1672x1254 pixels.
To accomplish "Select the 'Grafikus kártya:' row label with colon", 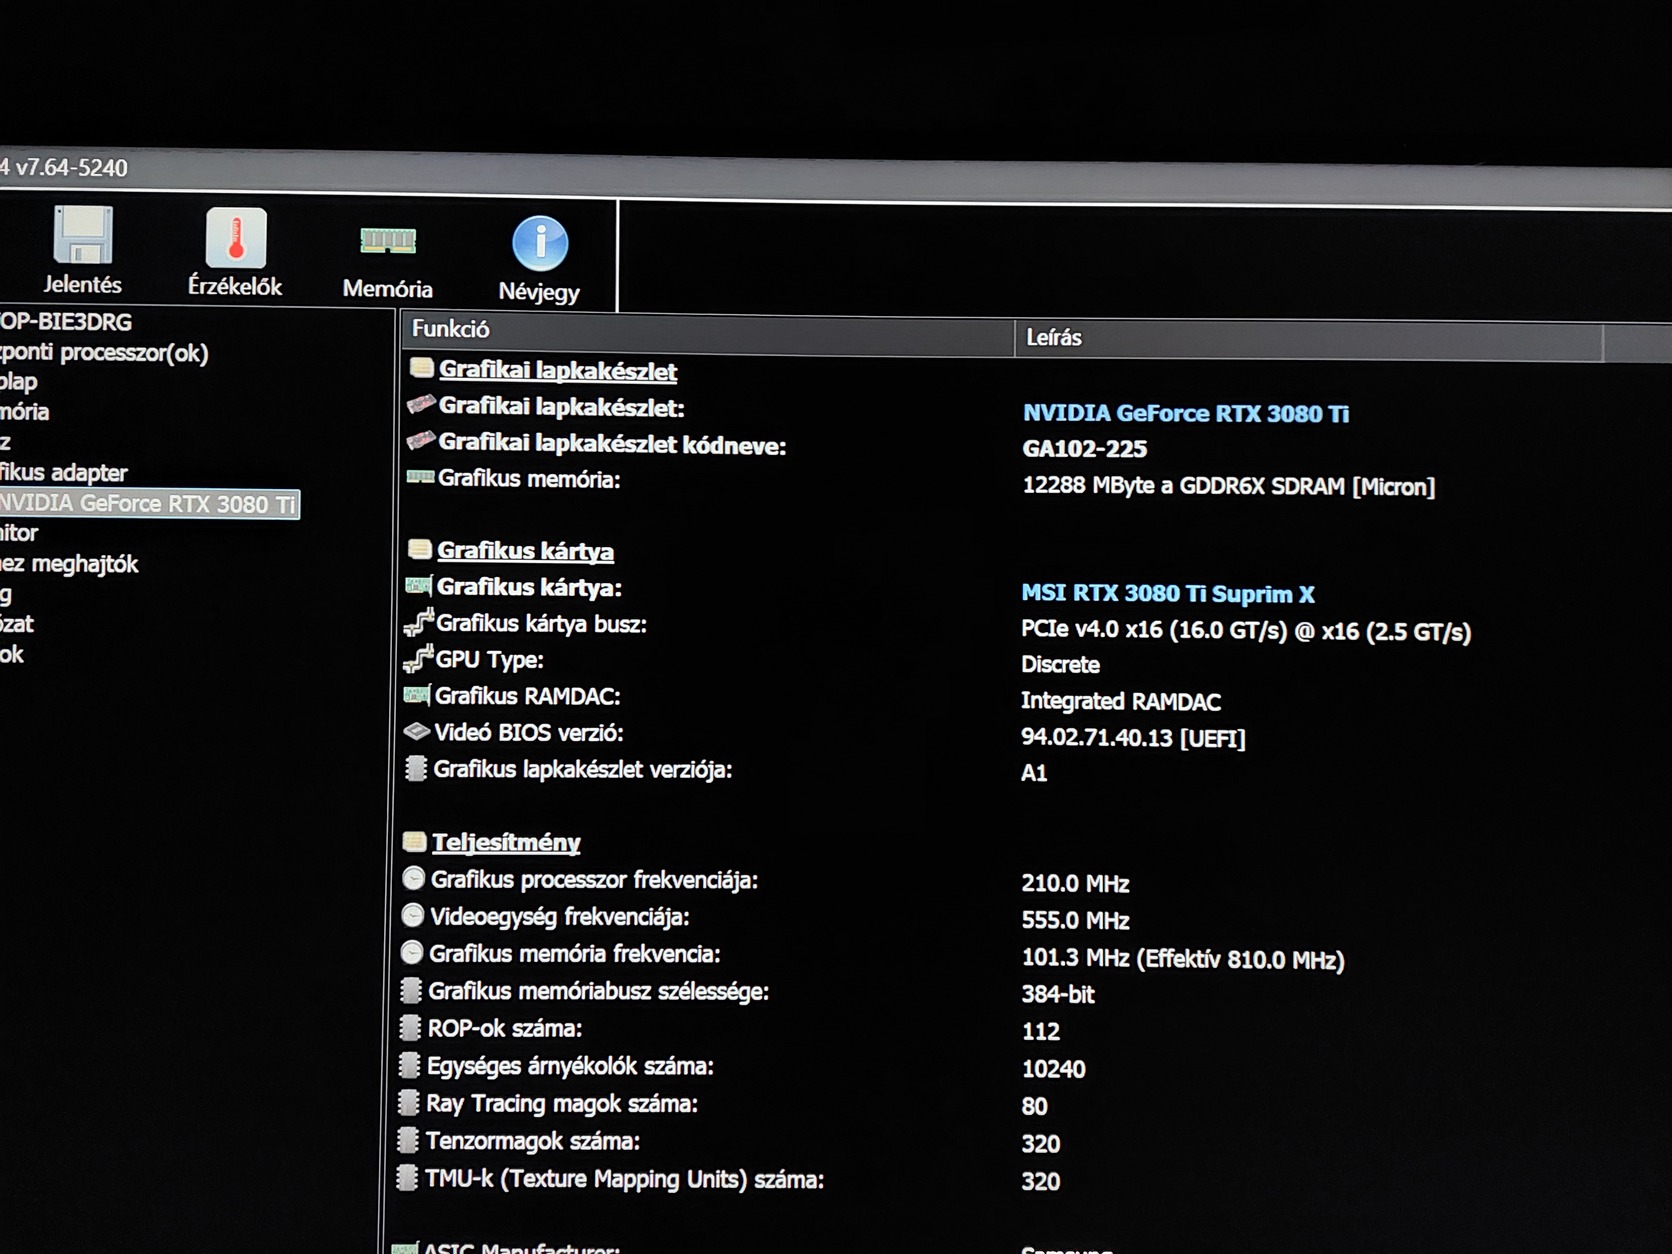I will click(x=529, y=587).
